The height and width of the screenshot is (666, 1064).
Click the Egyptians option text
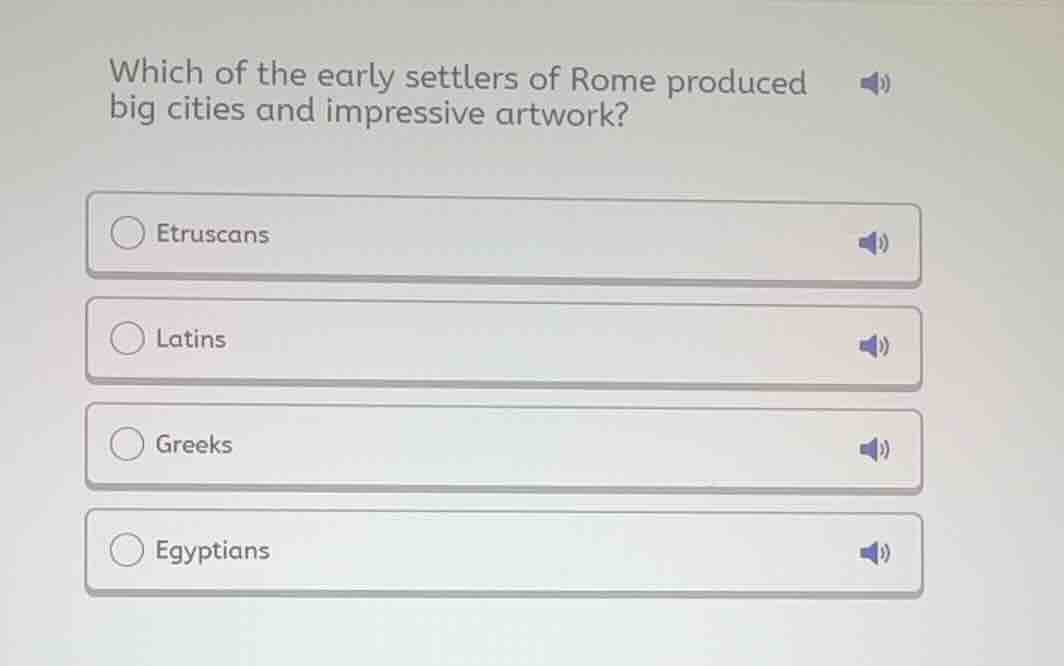tap(212, 550)
